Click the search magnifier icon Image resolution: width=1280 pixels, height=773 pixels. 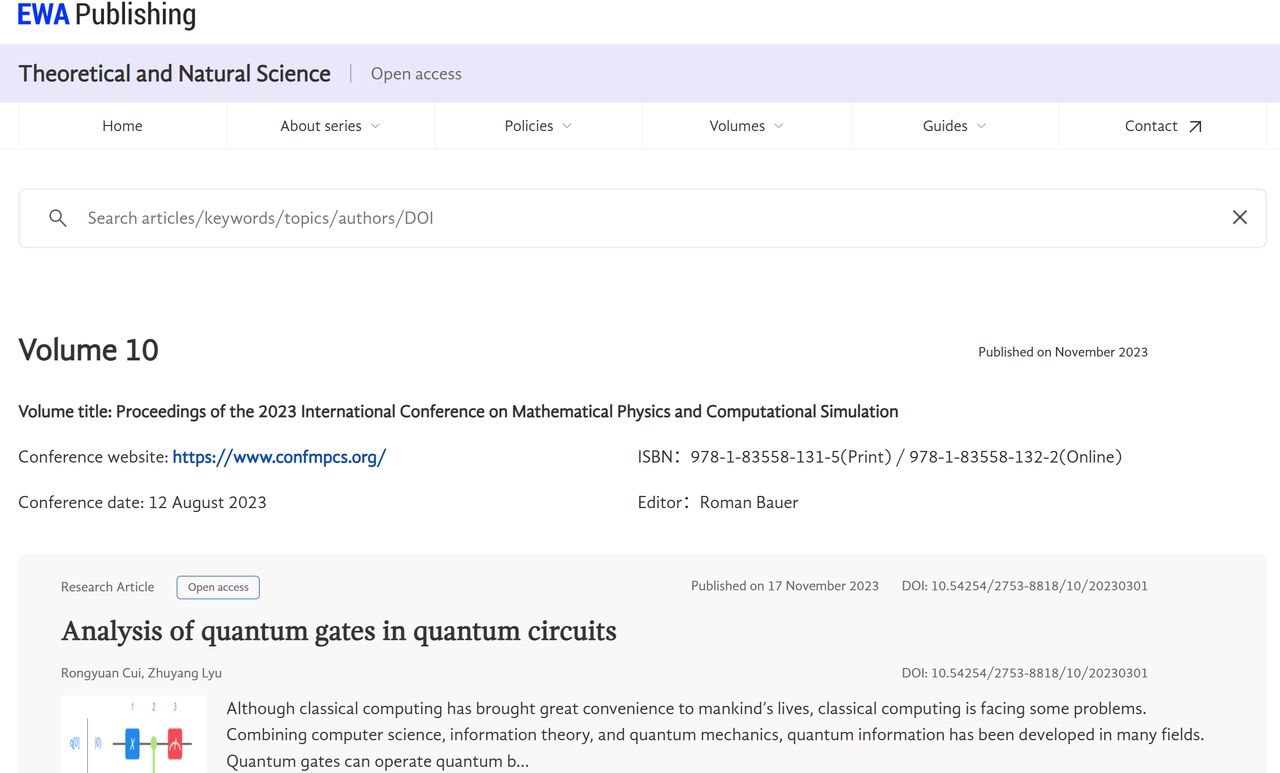coord(58,218)
